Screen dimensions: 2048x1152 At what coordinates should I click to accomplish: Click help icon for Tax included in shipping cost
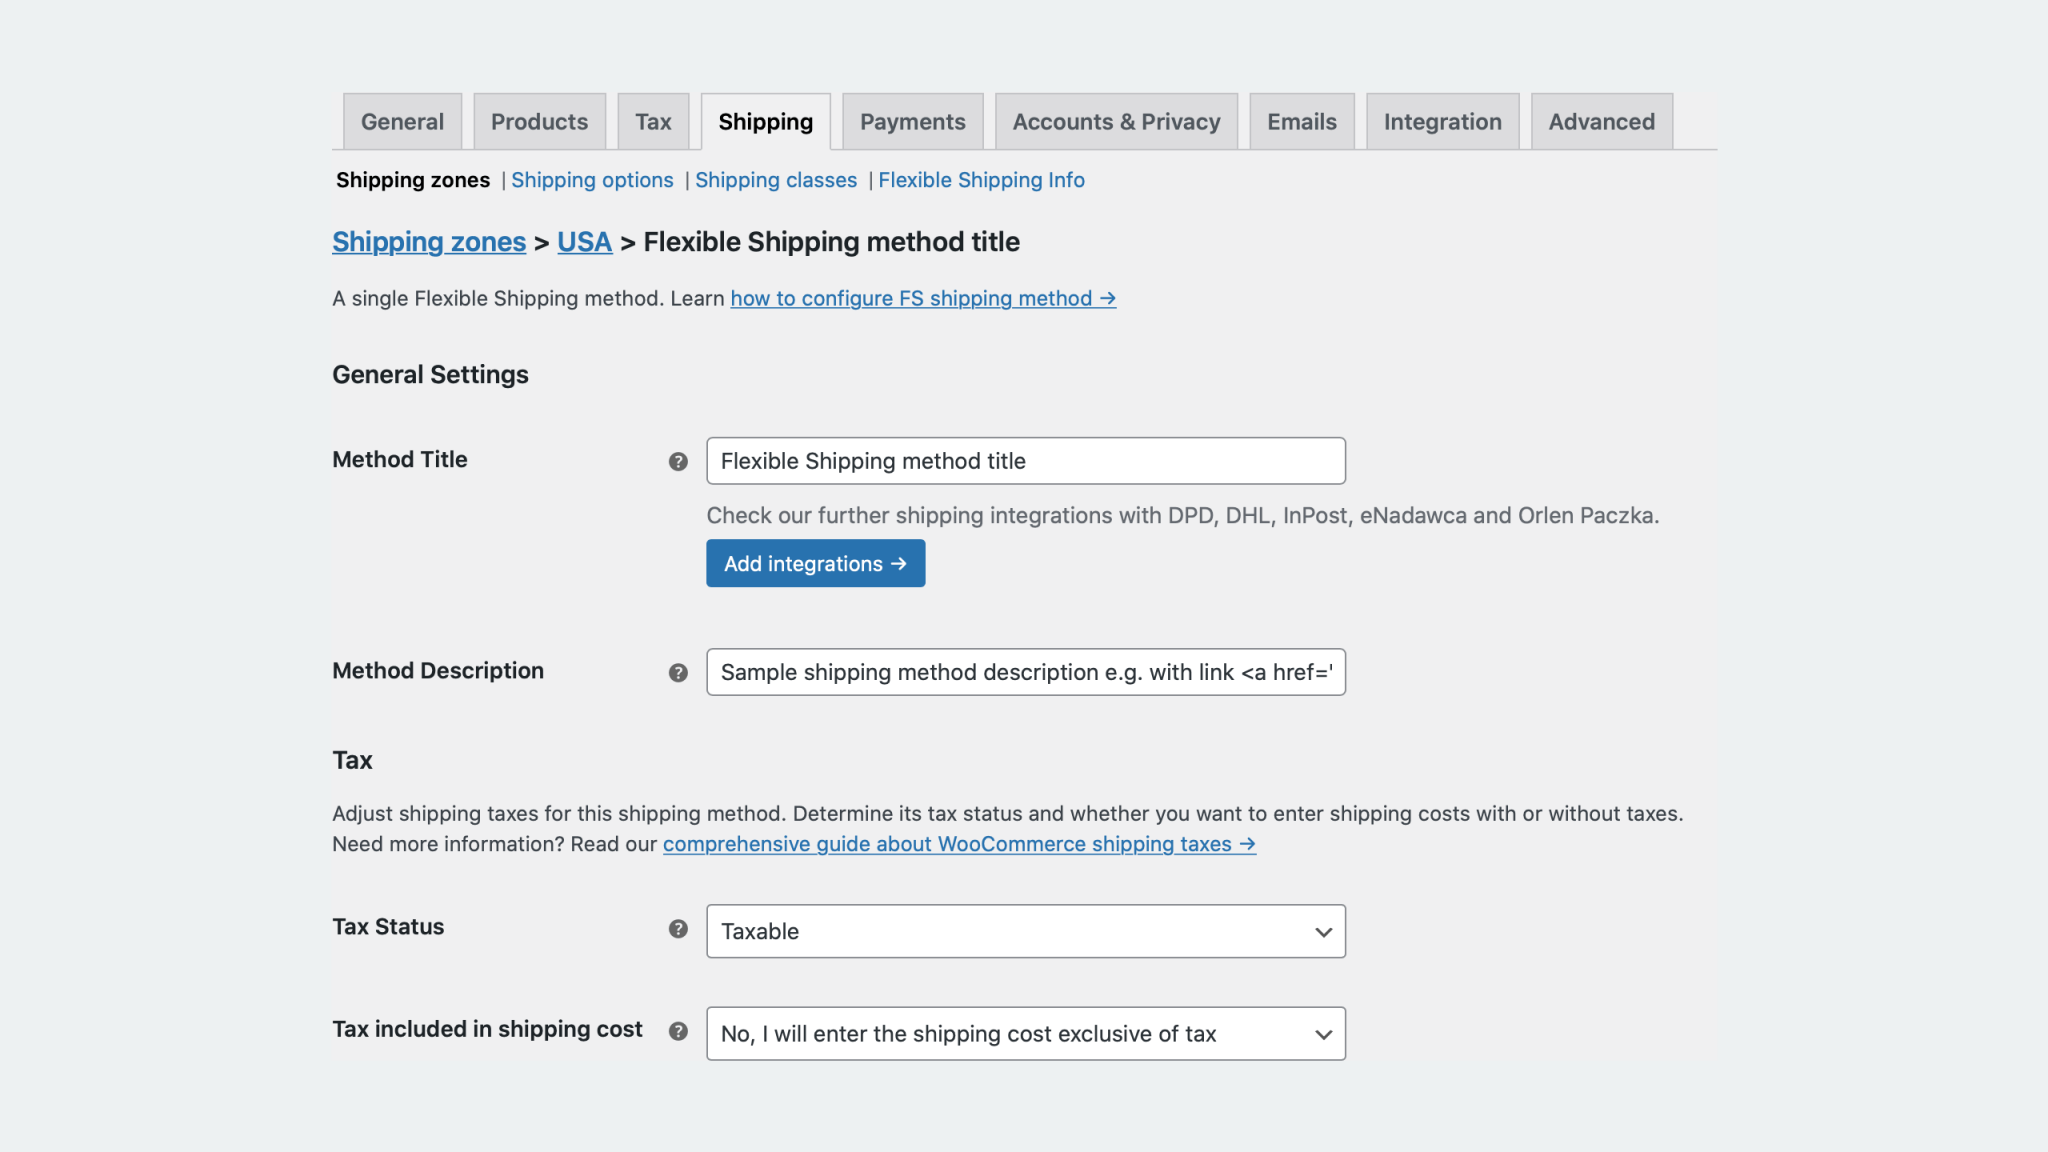pos(679,1030)
